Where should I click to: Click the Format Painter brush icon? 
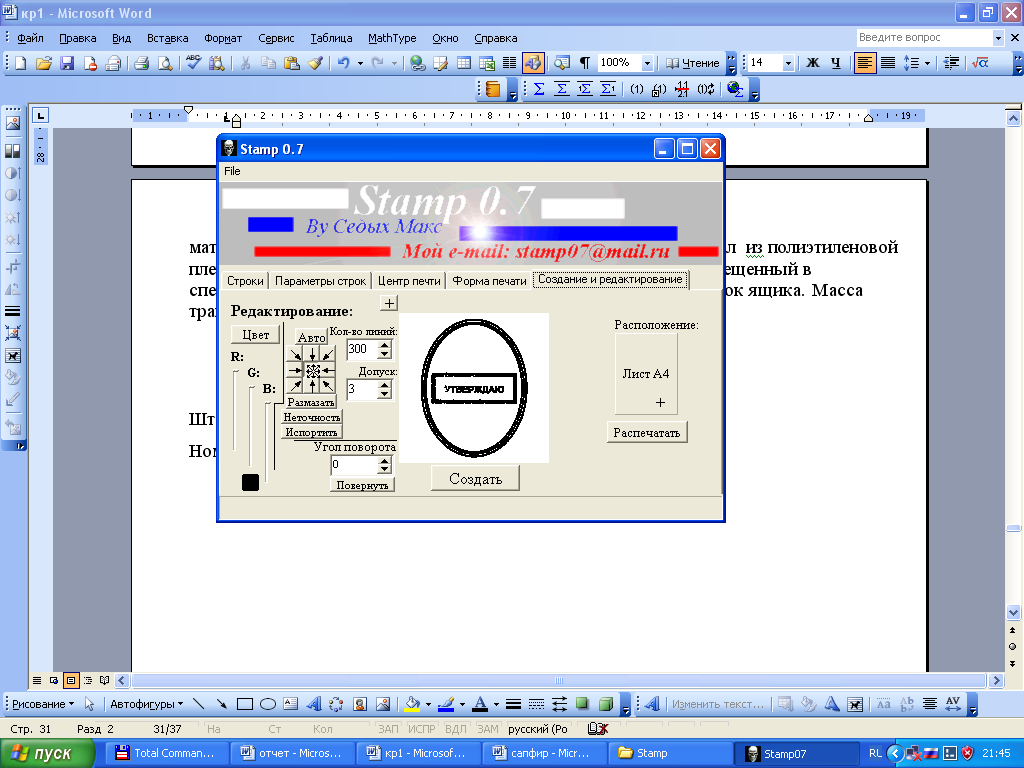coord(315,63)
